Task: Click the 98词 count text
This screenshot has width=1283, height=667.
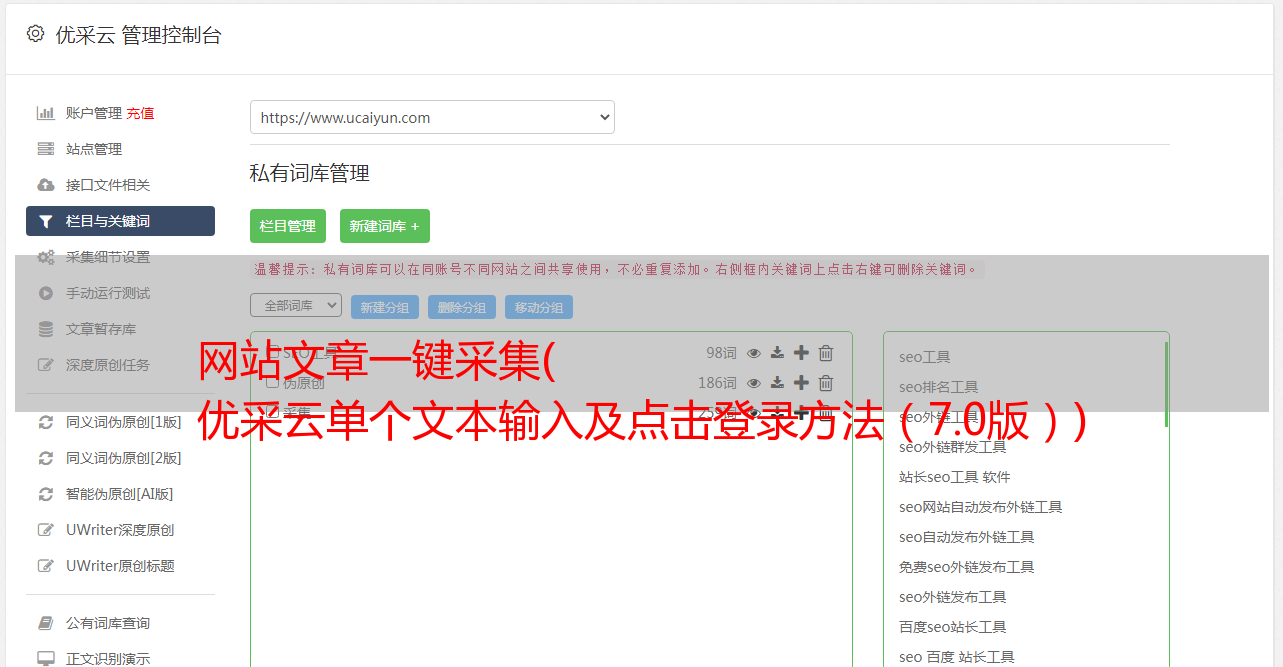Action: pyautogui.click(x=721, y=353)
